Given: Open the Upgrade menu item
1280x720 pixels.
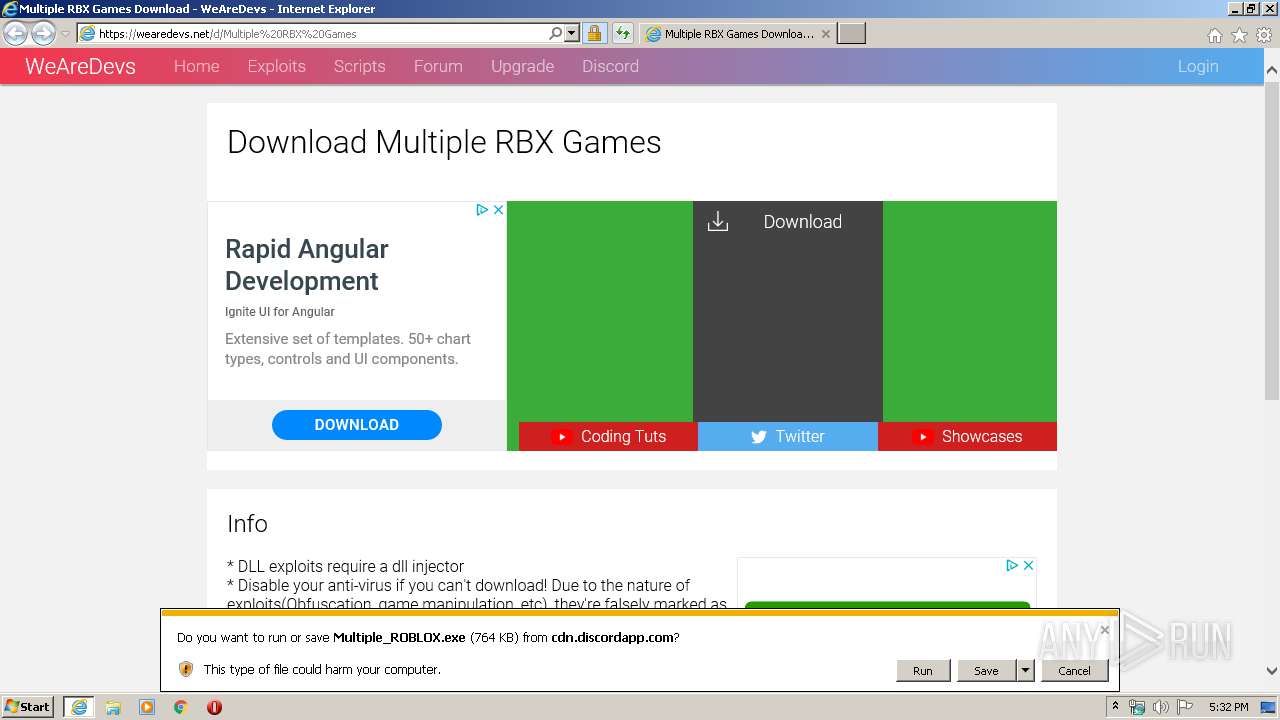Looking at the screenshot, I should pyautogui.click(x=522, y=66).
